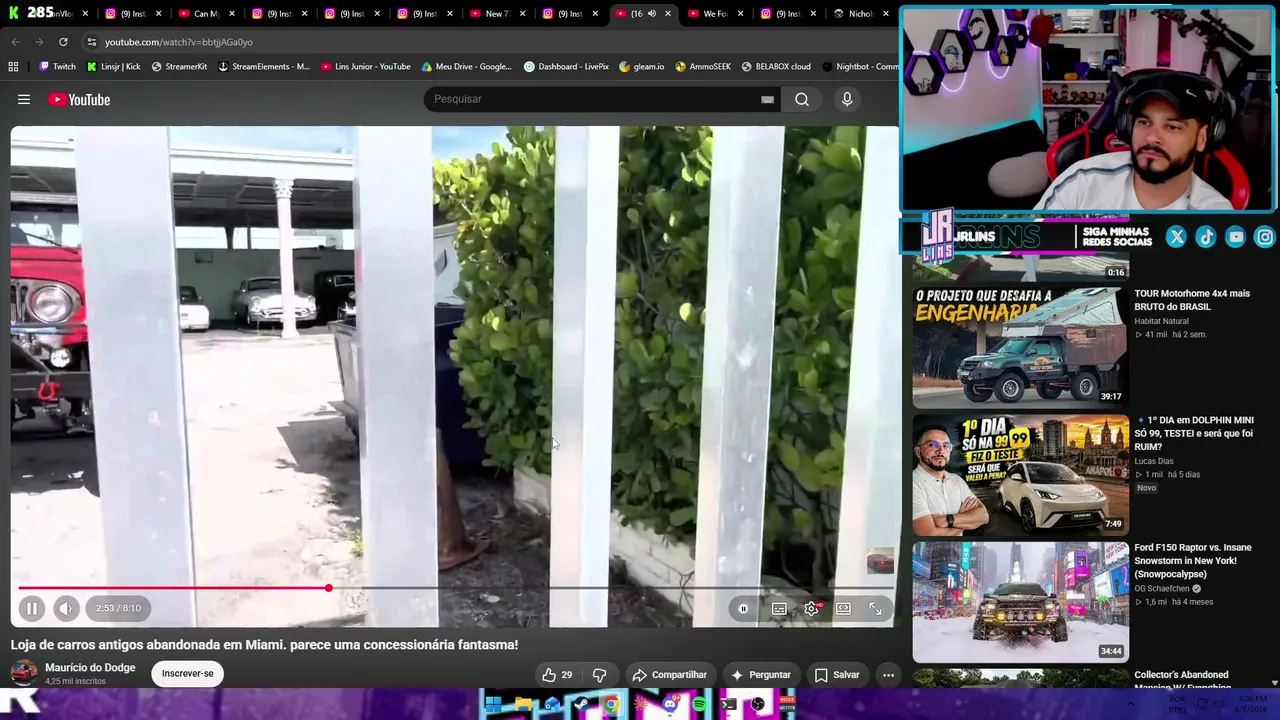The width and height of the screenshot is (1280, 720).
Task: Click the browser address bar URL
Action: (x=179, y=42)
